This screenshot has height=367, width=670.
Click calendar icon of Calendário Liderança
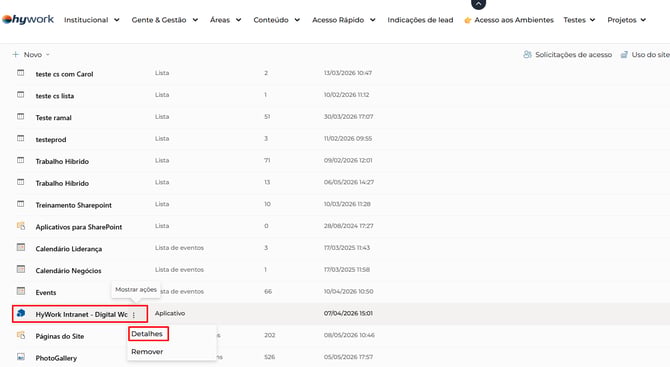21,247
